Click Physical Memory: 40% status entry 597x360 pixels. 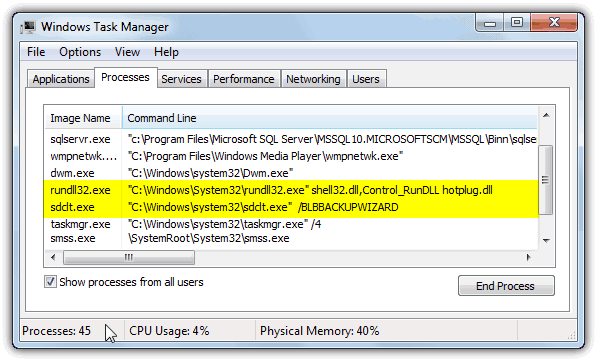click(319, 331)
